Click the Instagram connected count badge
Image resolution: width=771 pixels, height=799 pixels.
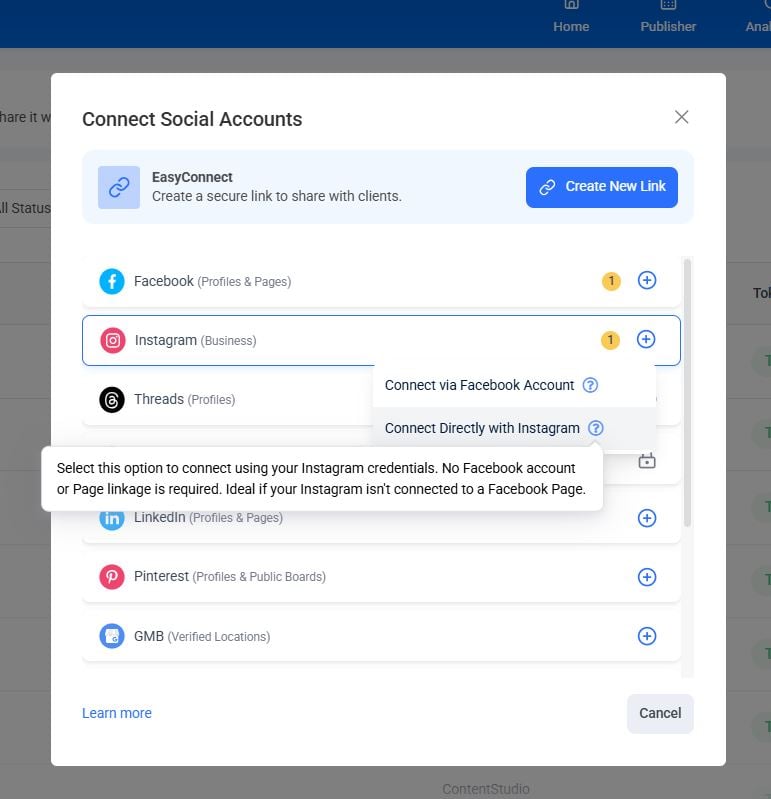tap(610, 340)
